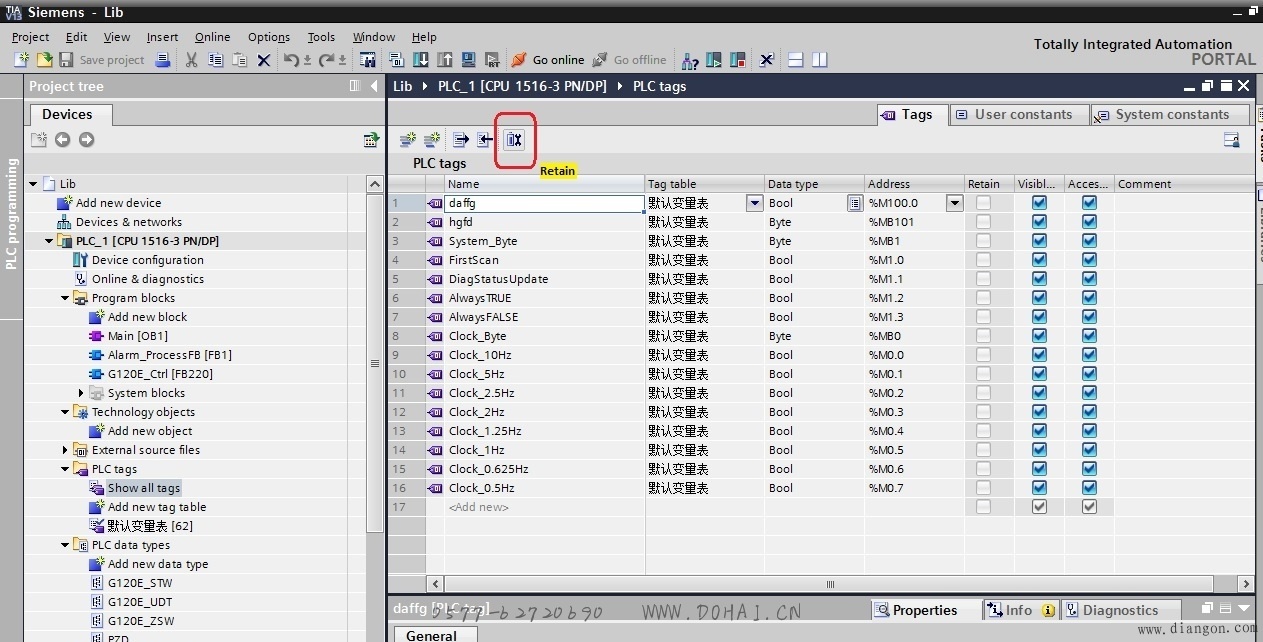Print using the printer toolbar icon
Image resolution: width=1263 pixels, height=642 pixels.
(x=161, y=60)
